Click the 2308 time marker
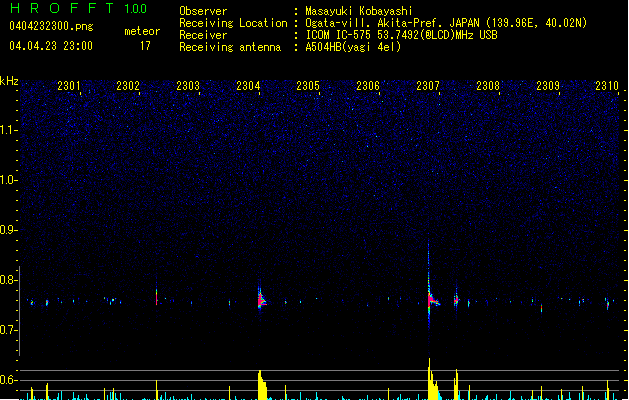The height and width of the screenshot is (400, 629). point(488,86)
